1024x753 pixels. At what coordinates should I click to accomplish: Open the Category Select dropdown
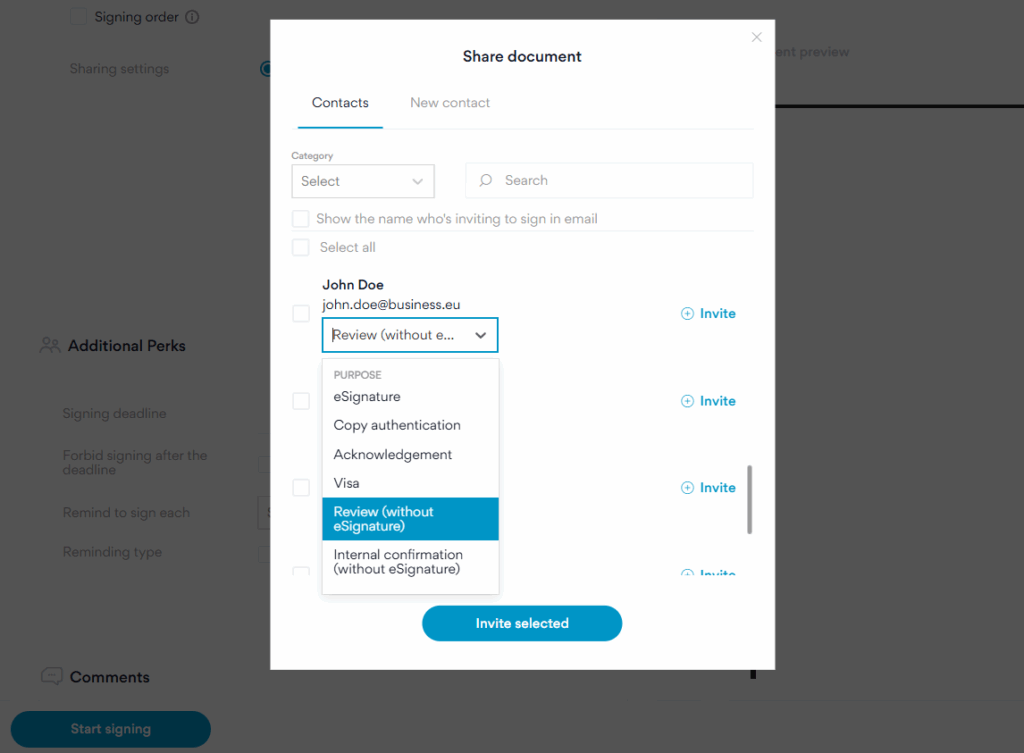click(362, 181)
